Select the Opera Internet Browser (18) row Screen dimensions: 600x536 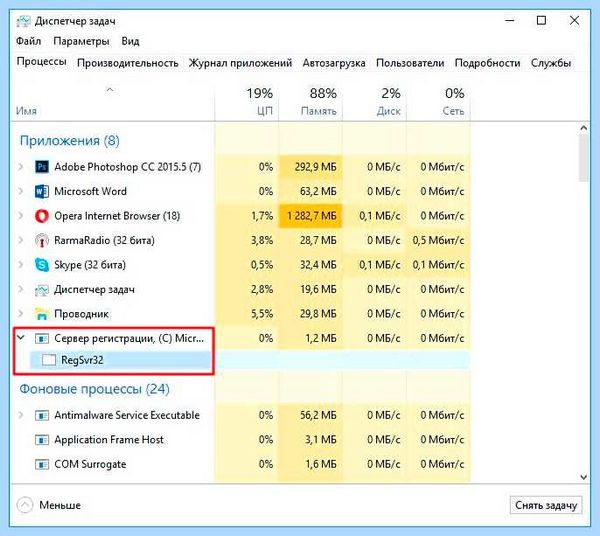click(x=242, y=216)
